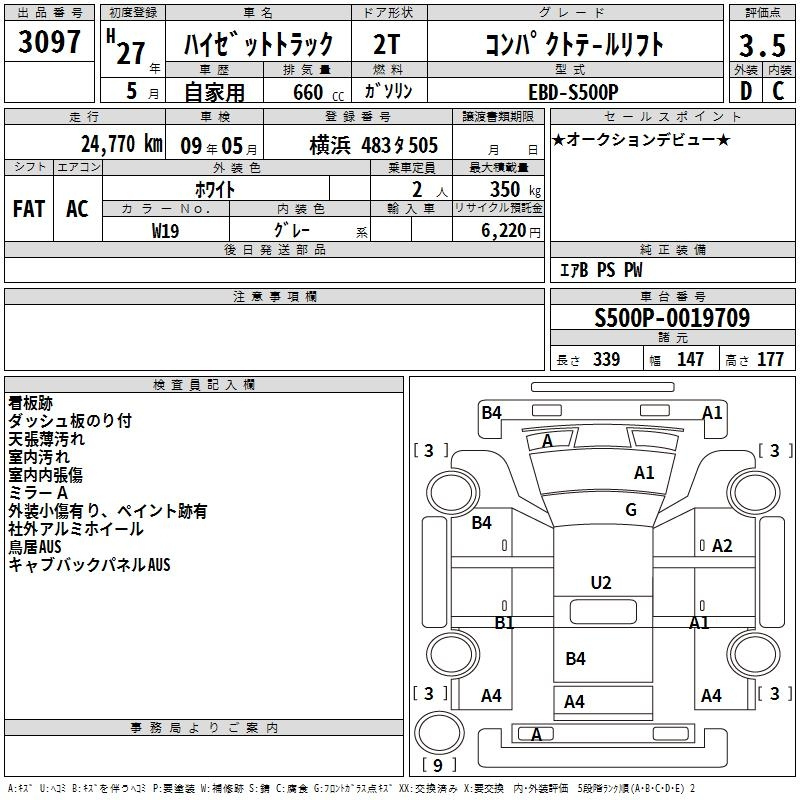Select the 出品番号 header
800x800 pixels.
coord(49,13)
